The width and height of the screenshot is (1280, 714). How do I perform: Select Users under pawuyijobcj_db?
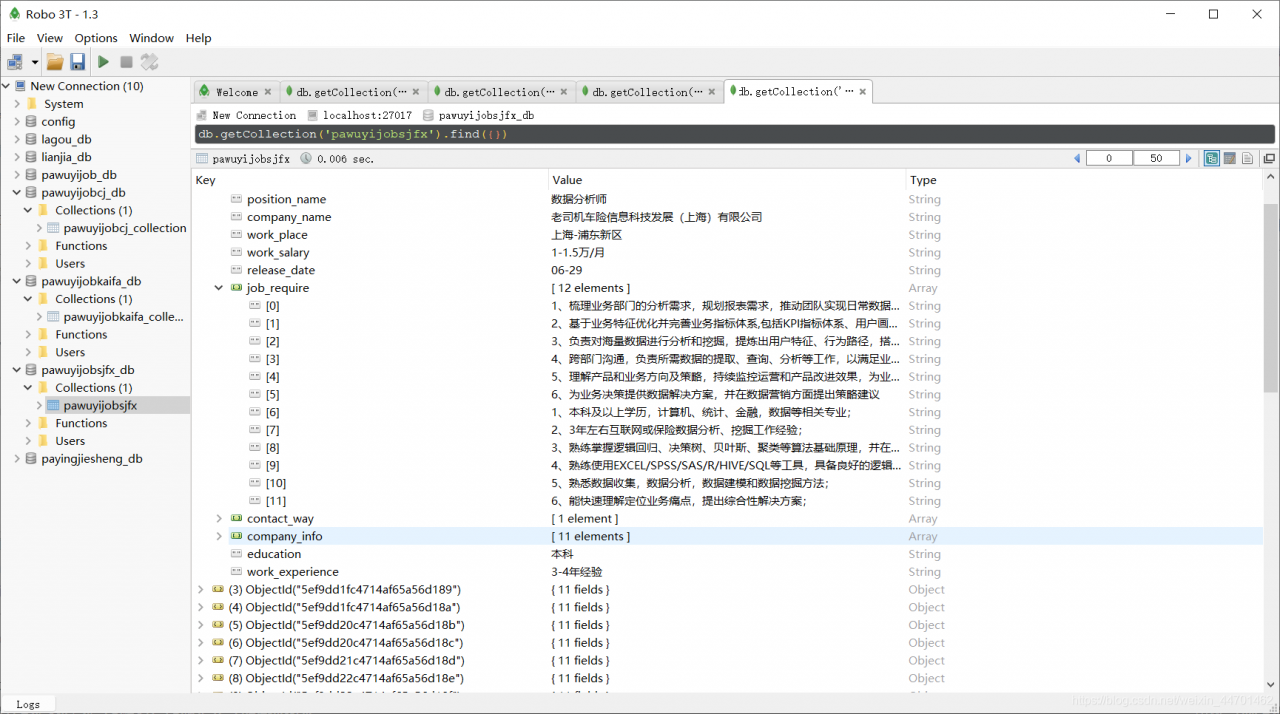[70, 264]
